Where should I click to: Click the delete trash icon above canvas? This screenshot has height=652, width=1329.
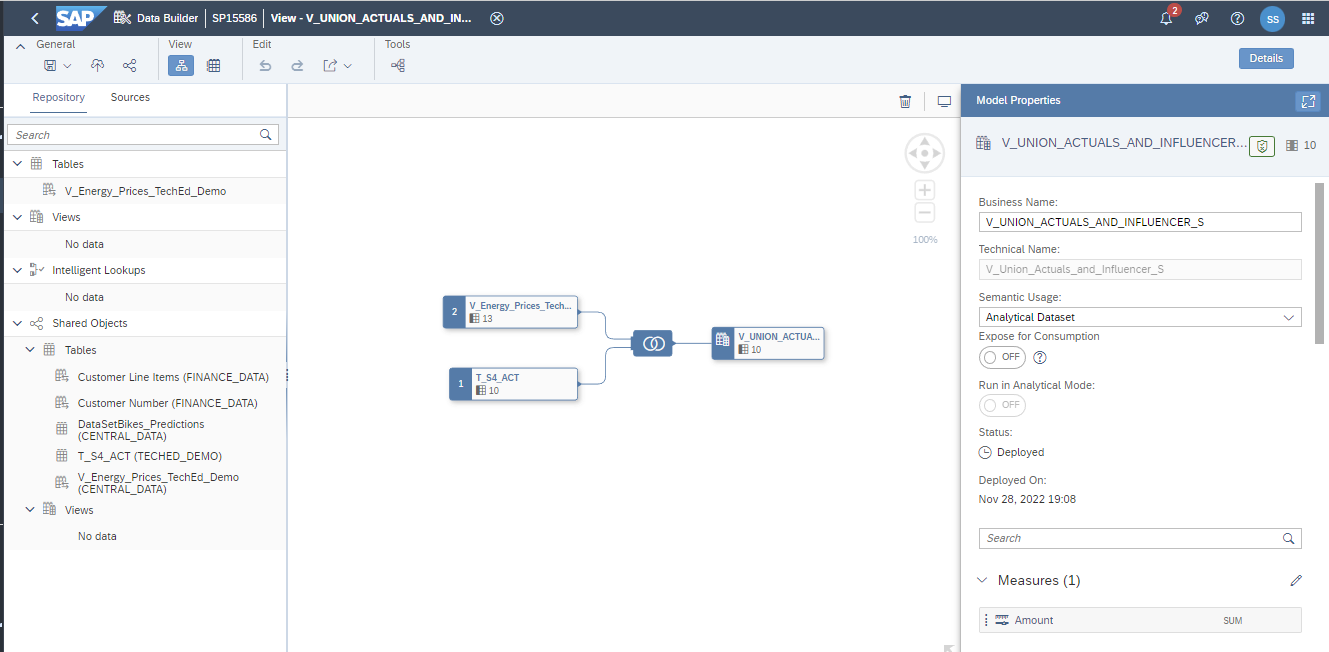click(905, 101)
